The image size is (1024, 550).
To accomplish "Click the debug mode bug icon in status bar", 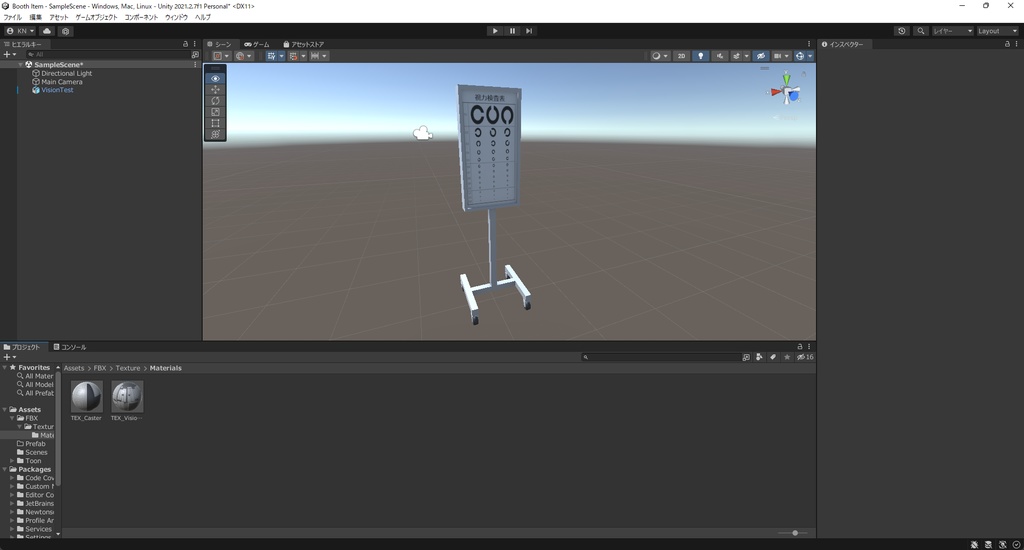I will pos(974,545).
